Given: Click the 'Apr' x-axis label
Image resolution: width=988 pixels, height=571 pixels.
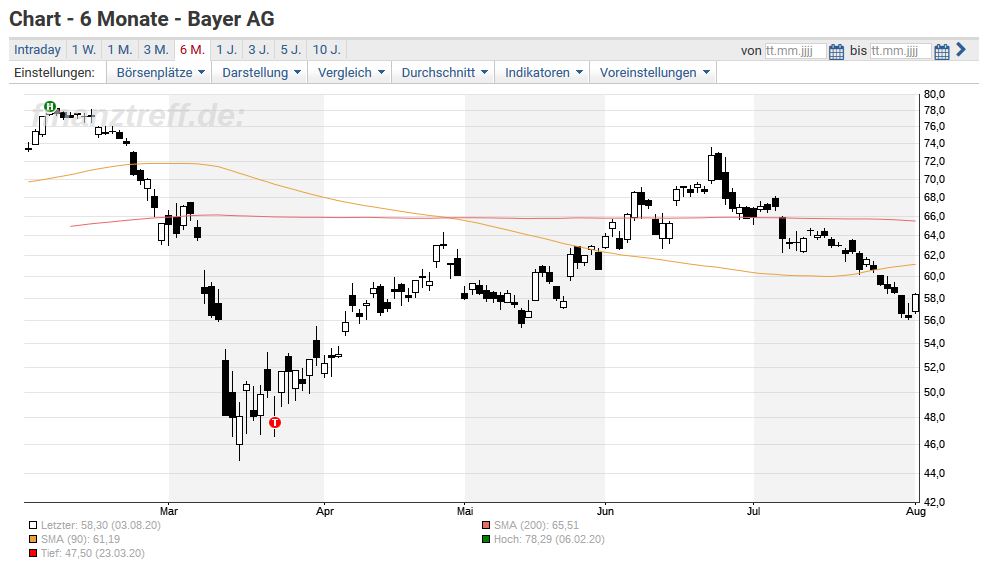Looking at the screenshot, I should point(325,511).
